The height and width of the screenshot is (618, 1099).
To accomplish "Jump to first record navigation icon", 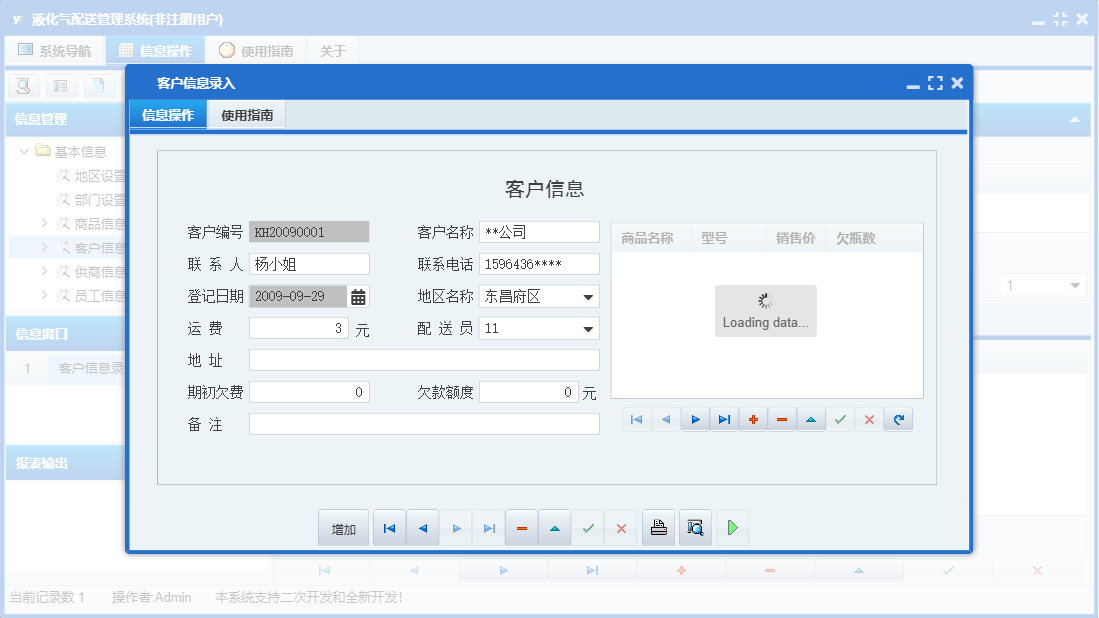I will (389, 527).
